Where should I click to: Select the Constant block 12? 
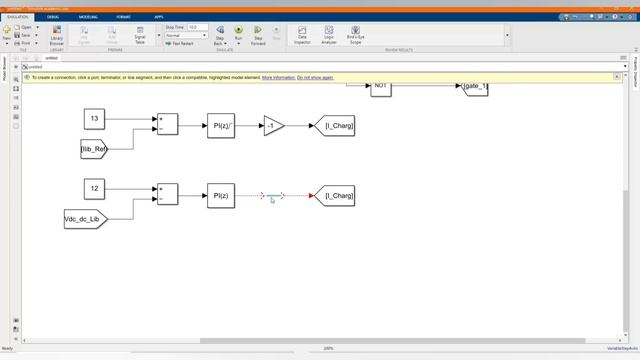(x=94, y=189)
